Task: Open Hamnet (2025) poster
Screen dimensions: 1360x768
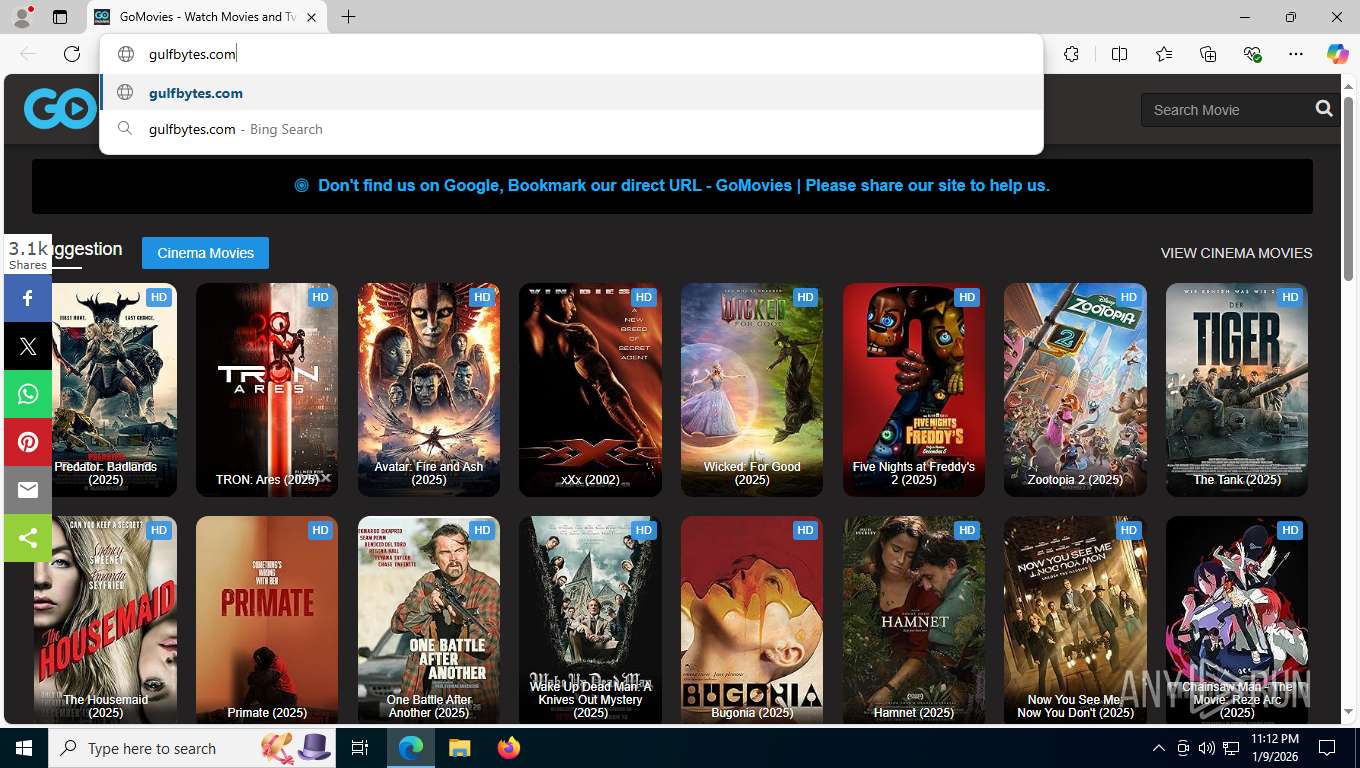Action: [914, 620]
